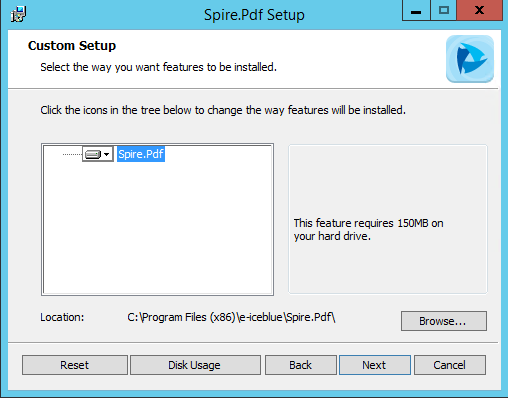
Task: Click the install location path text
Action: tap(231, 317)
